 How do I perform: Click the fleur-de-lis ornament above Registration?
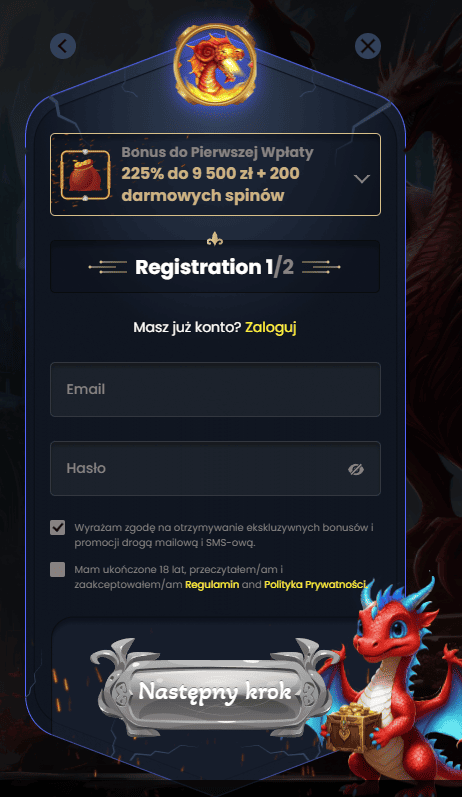[x=215, y=239]
